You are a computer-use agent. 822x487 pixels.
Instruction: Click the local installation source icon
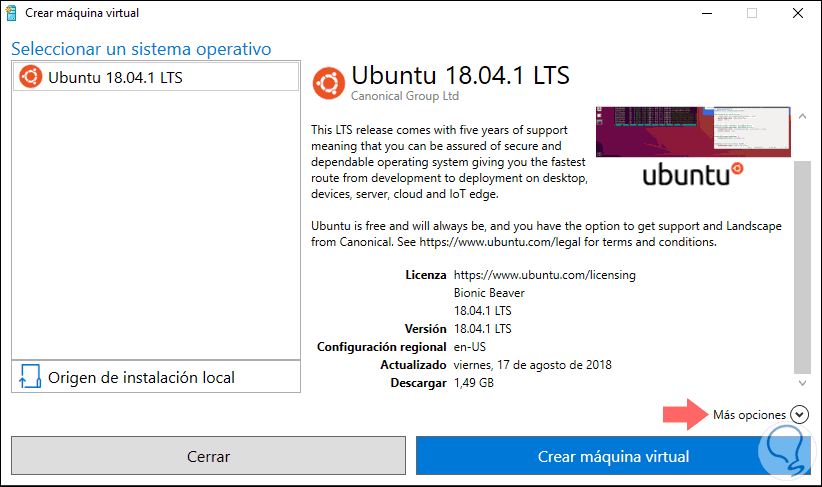pos(31,377)
